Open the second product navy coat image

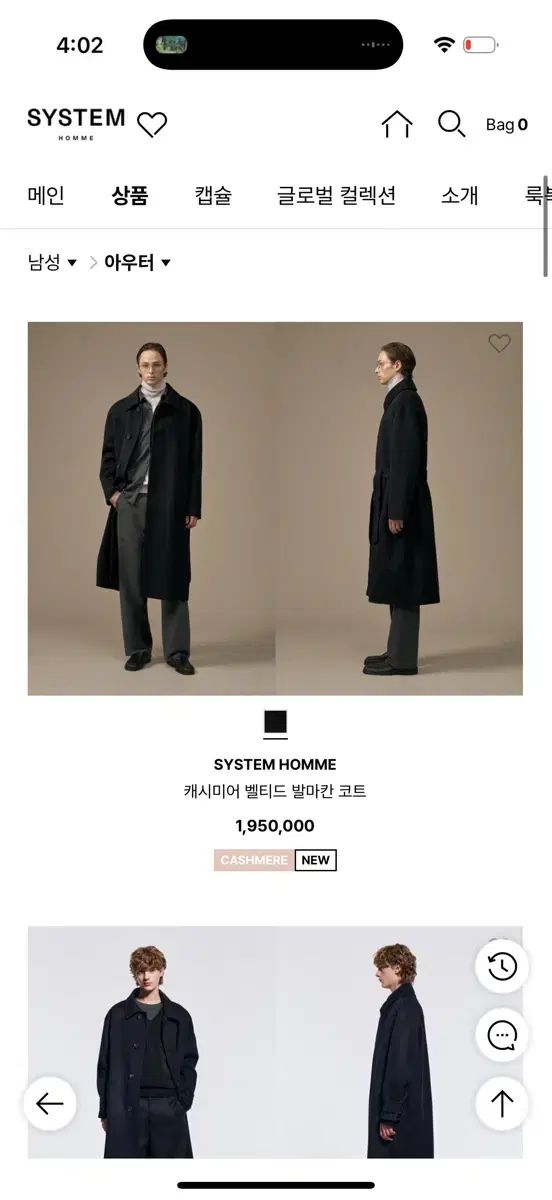(275, 1042)
